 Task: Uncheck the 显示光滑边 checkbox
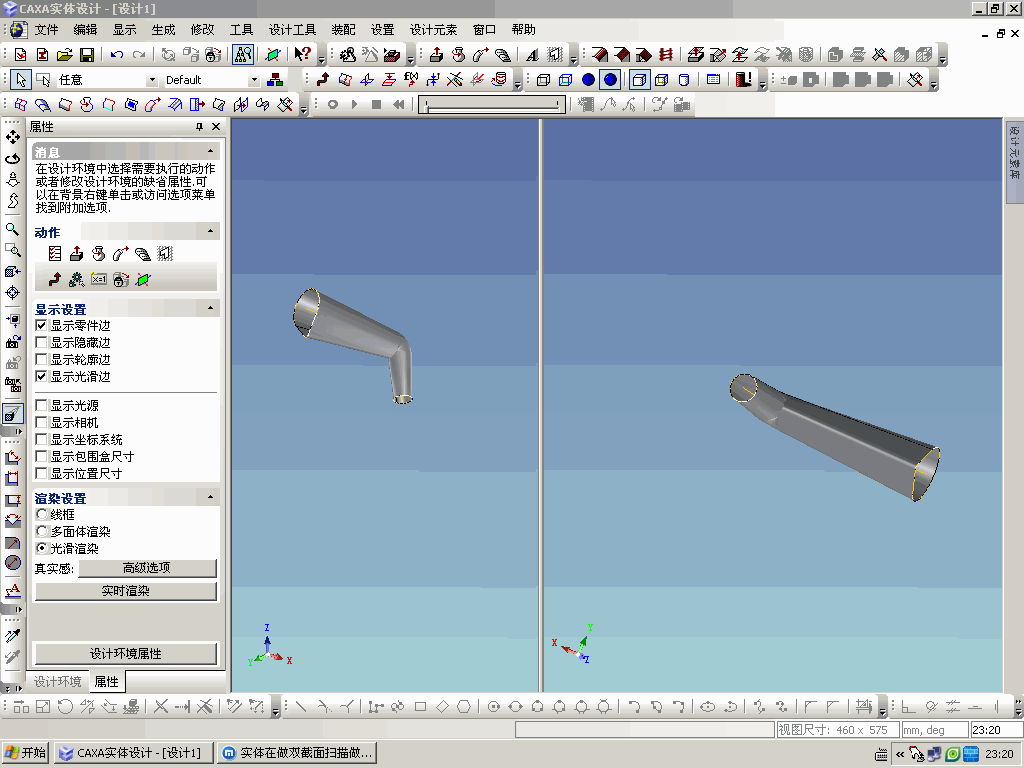pyautogui.click(x=41, y=376)
